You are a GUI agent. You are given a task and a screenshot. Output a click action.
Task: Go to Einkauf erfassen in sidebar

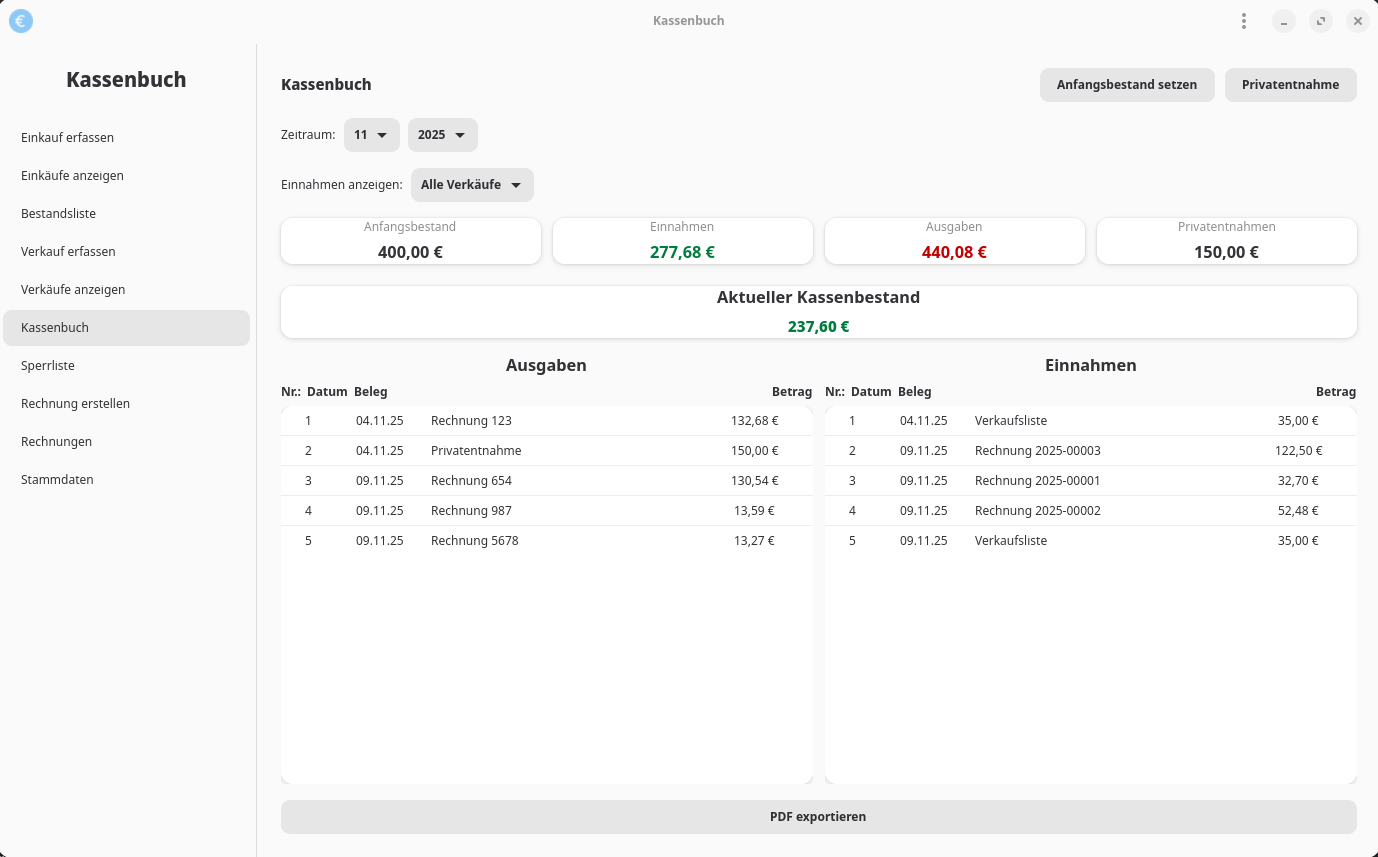[x=67, y=138]
